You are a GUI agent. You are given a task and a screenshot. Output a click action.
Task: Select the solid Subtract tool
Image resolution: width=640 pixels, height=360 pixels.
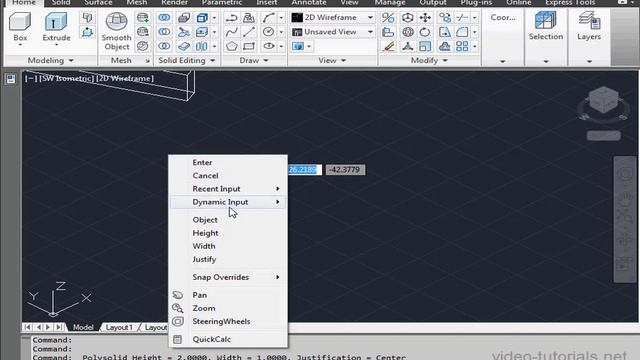164,32
